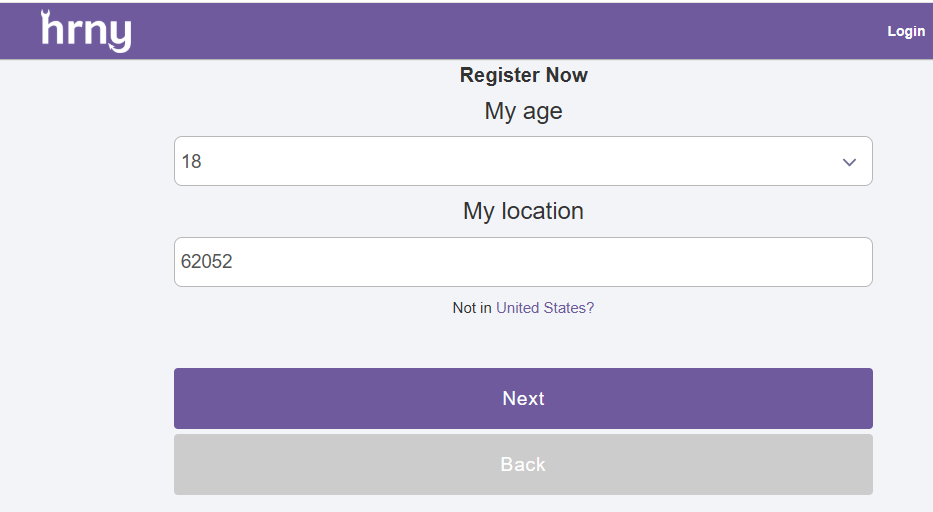Screen dimensions: 933x512
Task: Open the Login link
Action: tap(906, 31)
